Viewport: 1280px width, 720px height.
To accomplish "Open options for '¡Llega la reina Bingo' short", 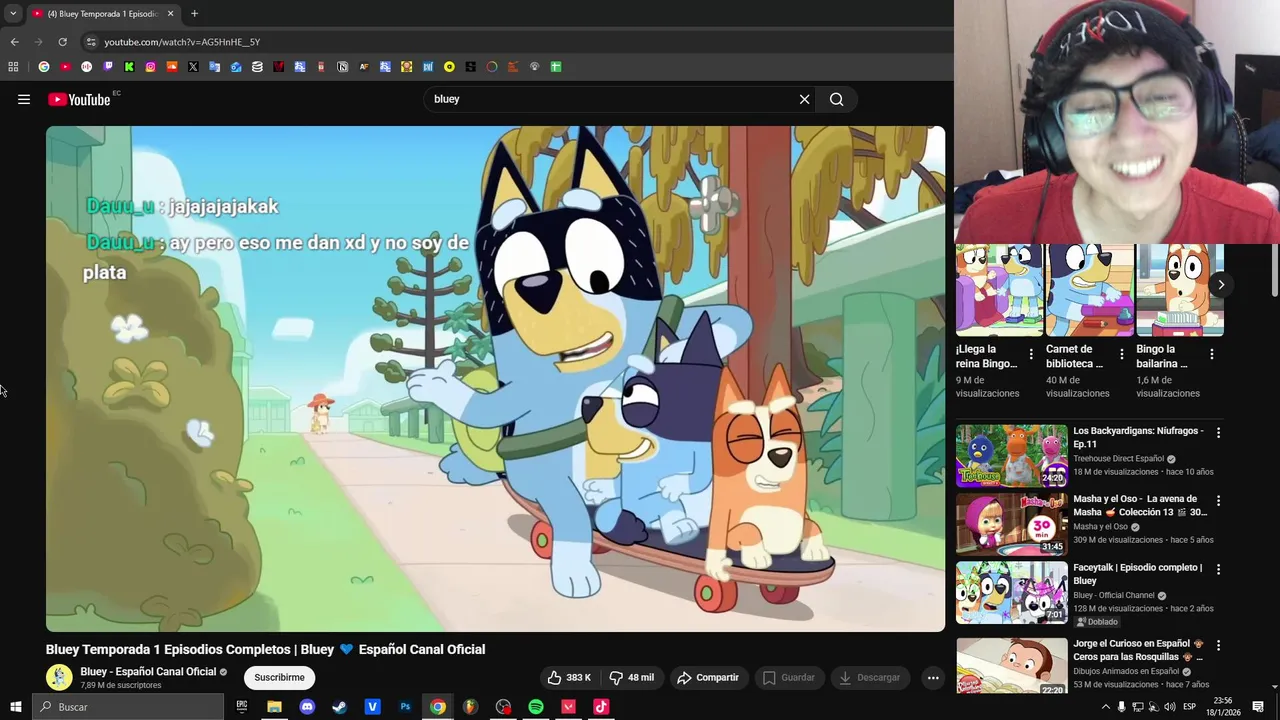I will (x=1031, y=354).
